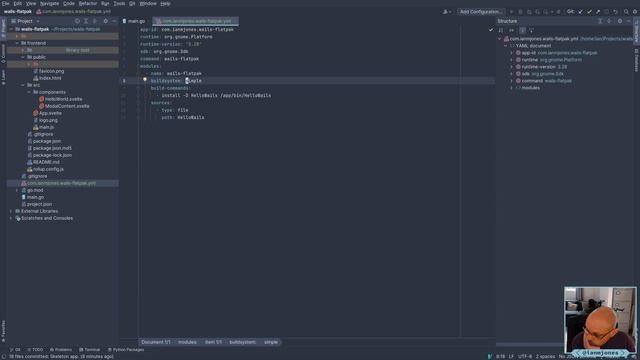Click the inspections checkmark in editor
Viewport: 640px width, 360px height.
pos(491,30)
